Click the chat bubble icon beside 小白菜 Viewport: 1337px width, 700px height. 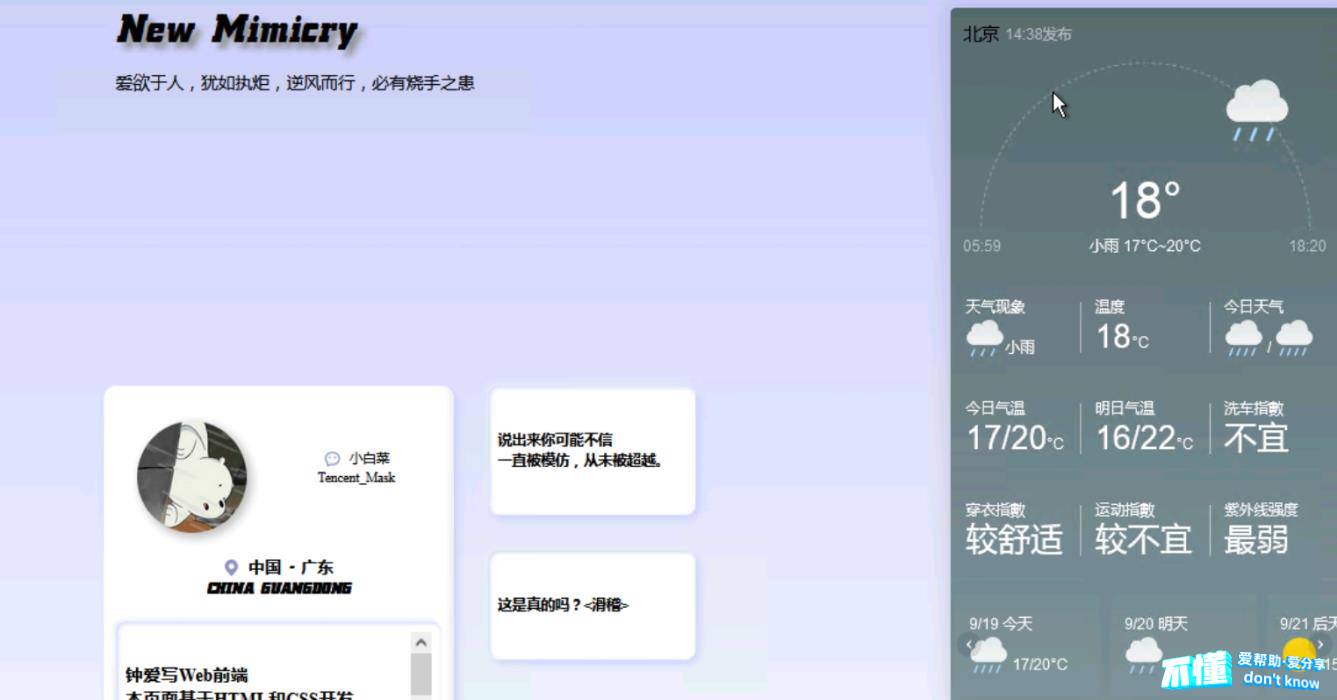pos(332,459)
